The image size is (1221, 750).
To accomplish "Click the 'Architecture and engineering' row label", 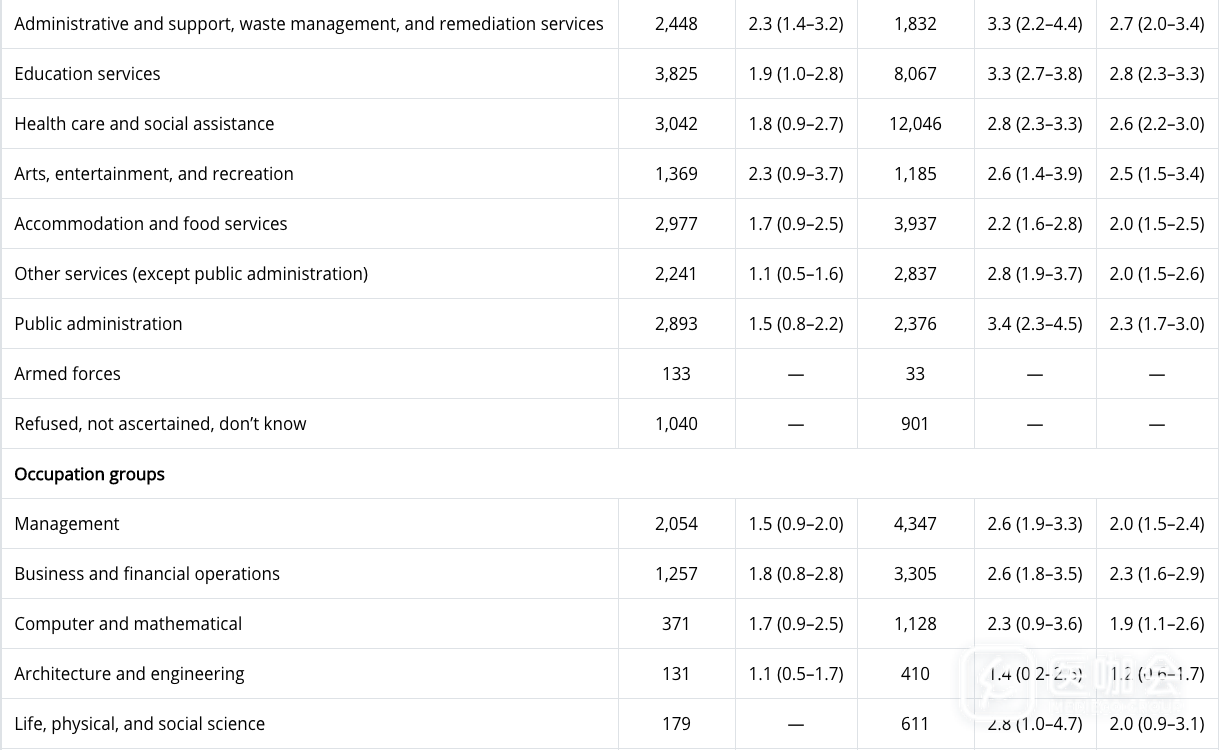I will pos(129,674).
